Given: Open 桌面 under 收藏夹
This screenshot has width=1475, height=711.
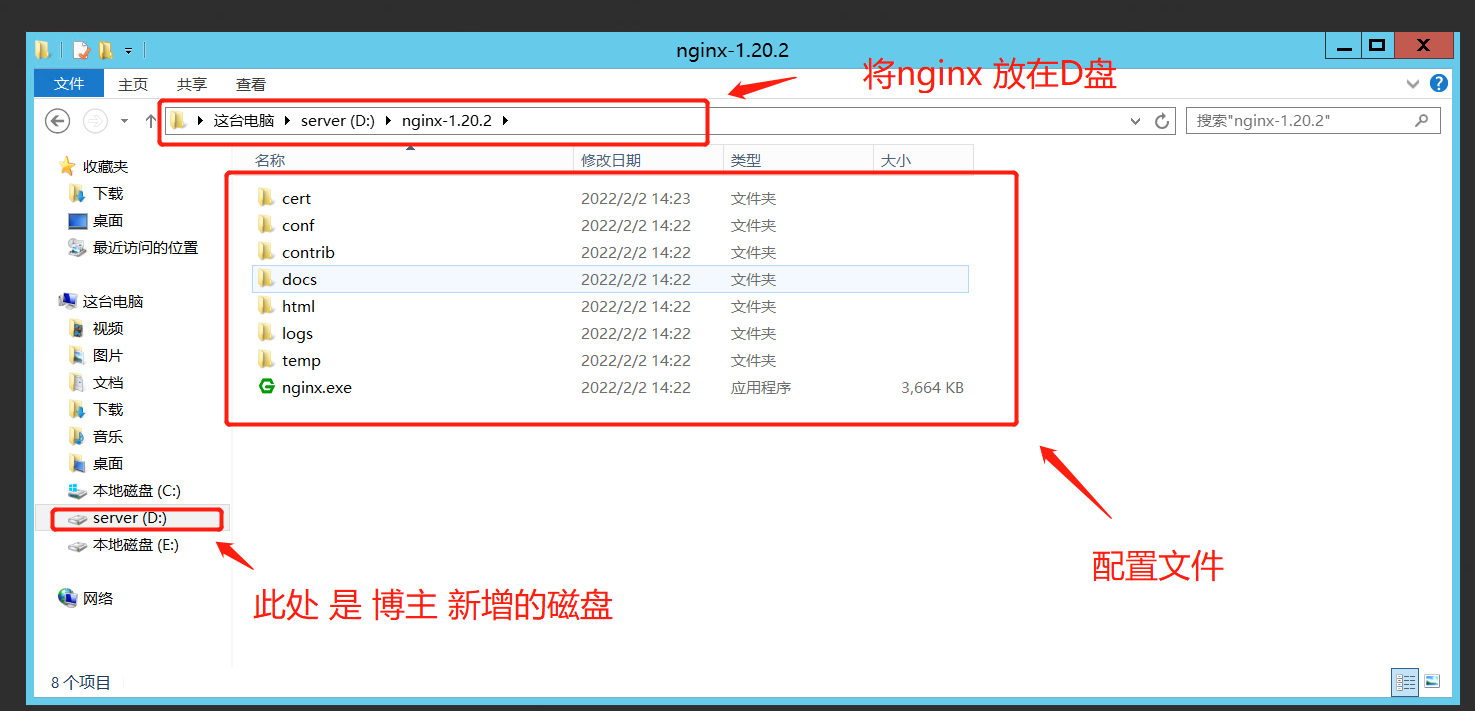Looking at the screenshot, I should coord(108,220).
